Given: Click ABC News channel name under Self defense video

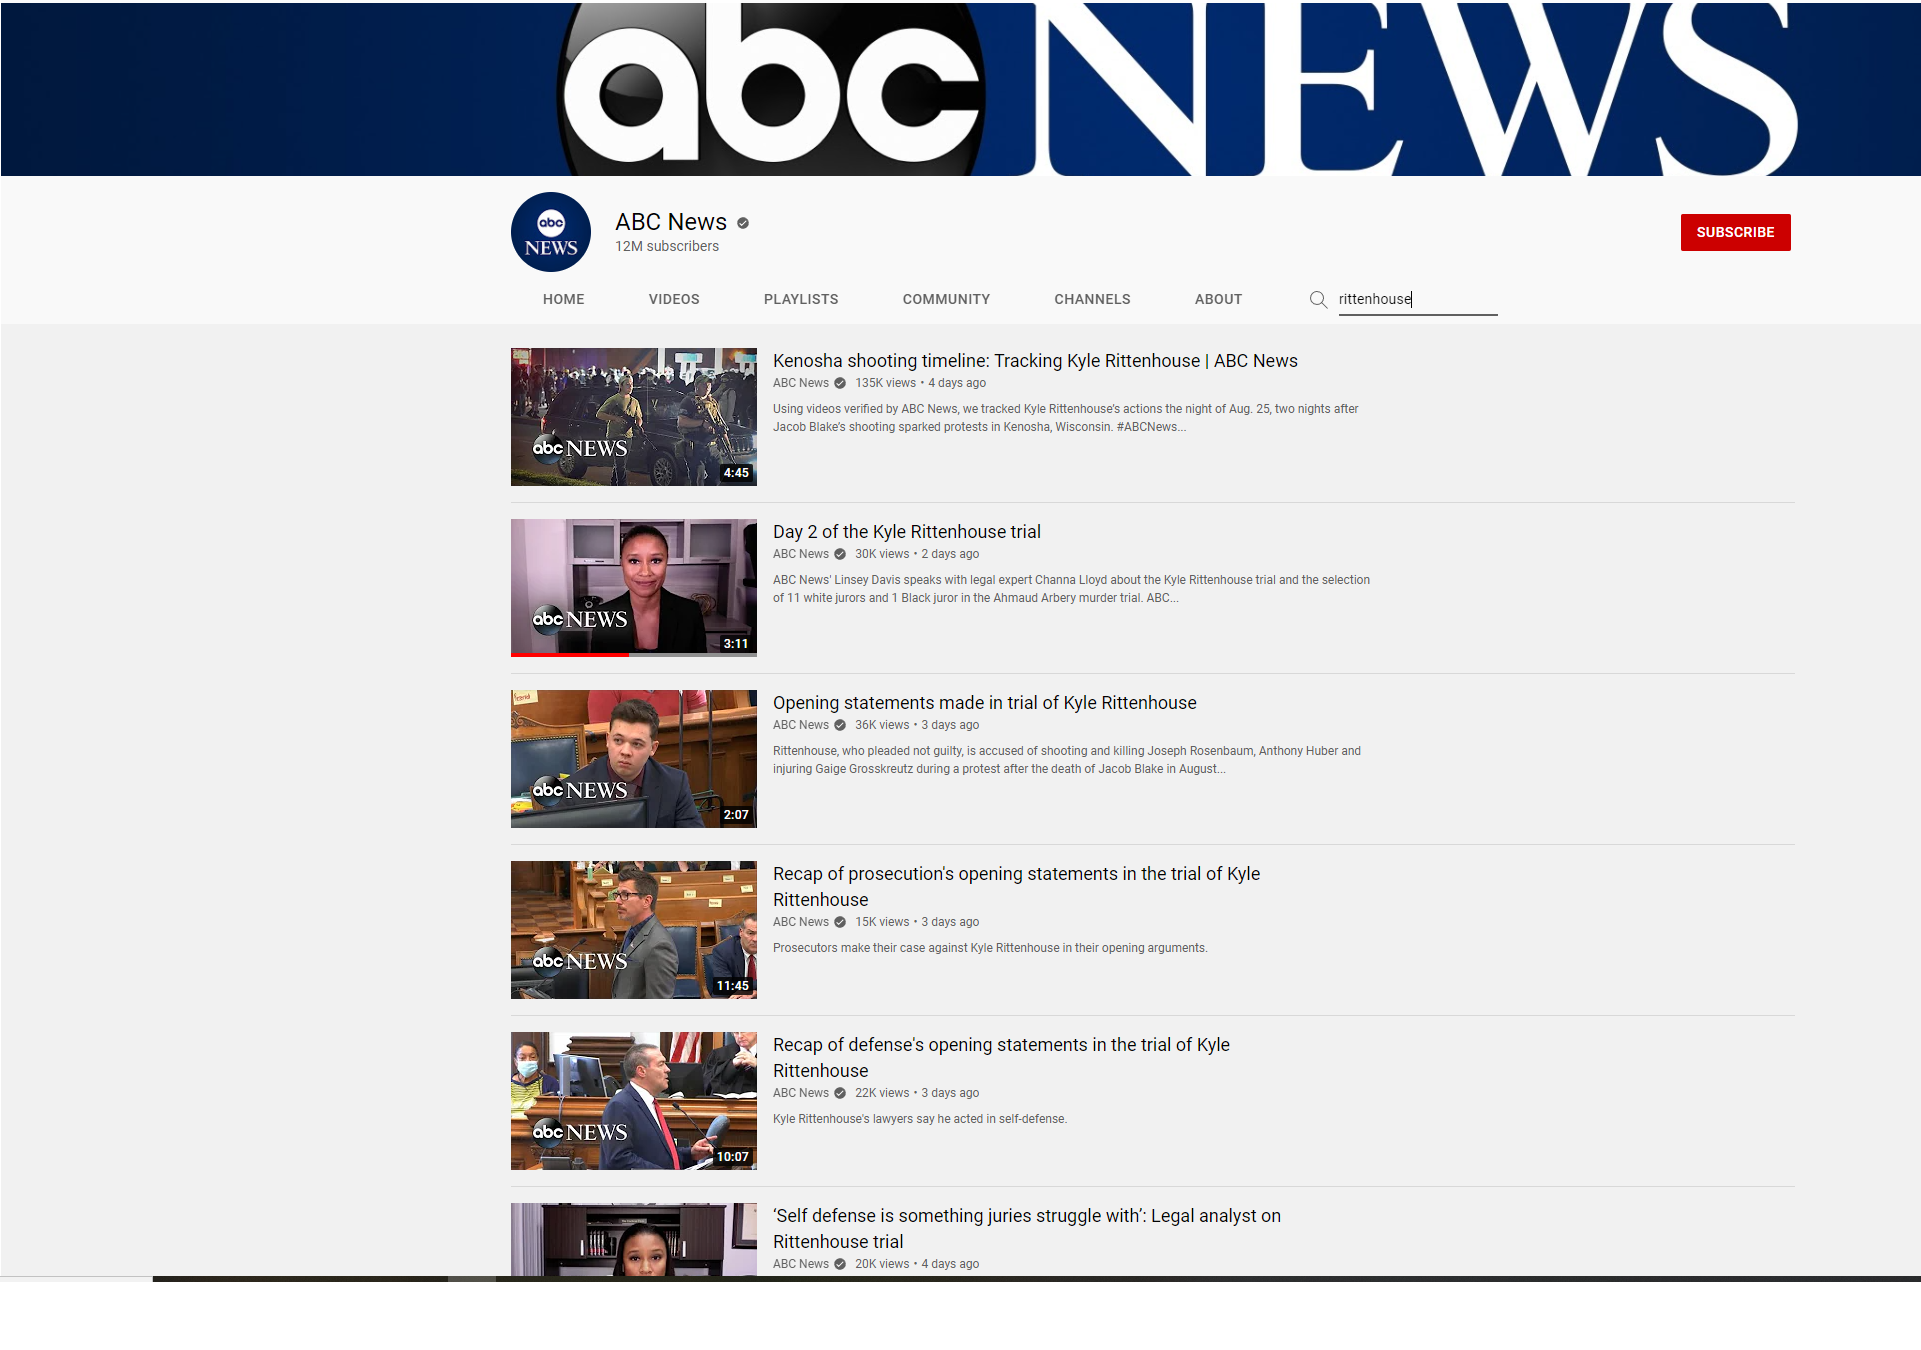Looking at the screenshot, I should pos(801,1264).
